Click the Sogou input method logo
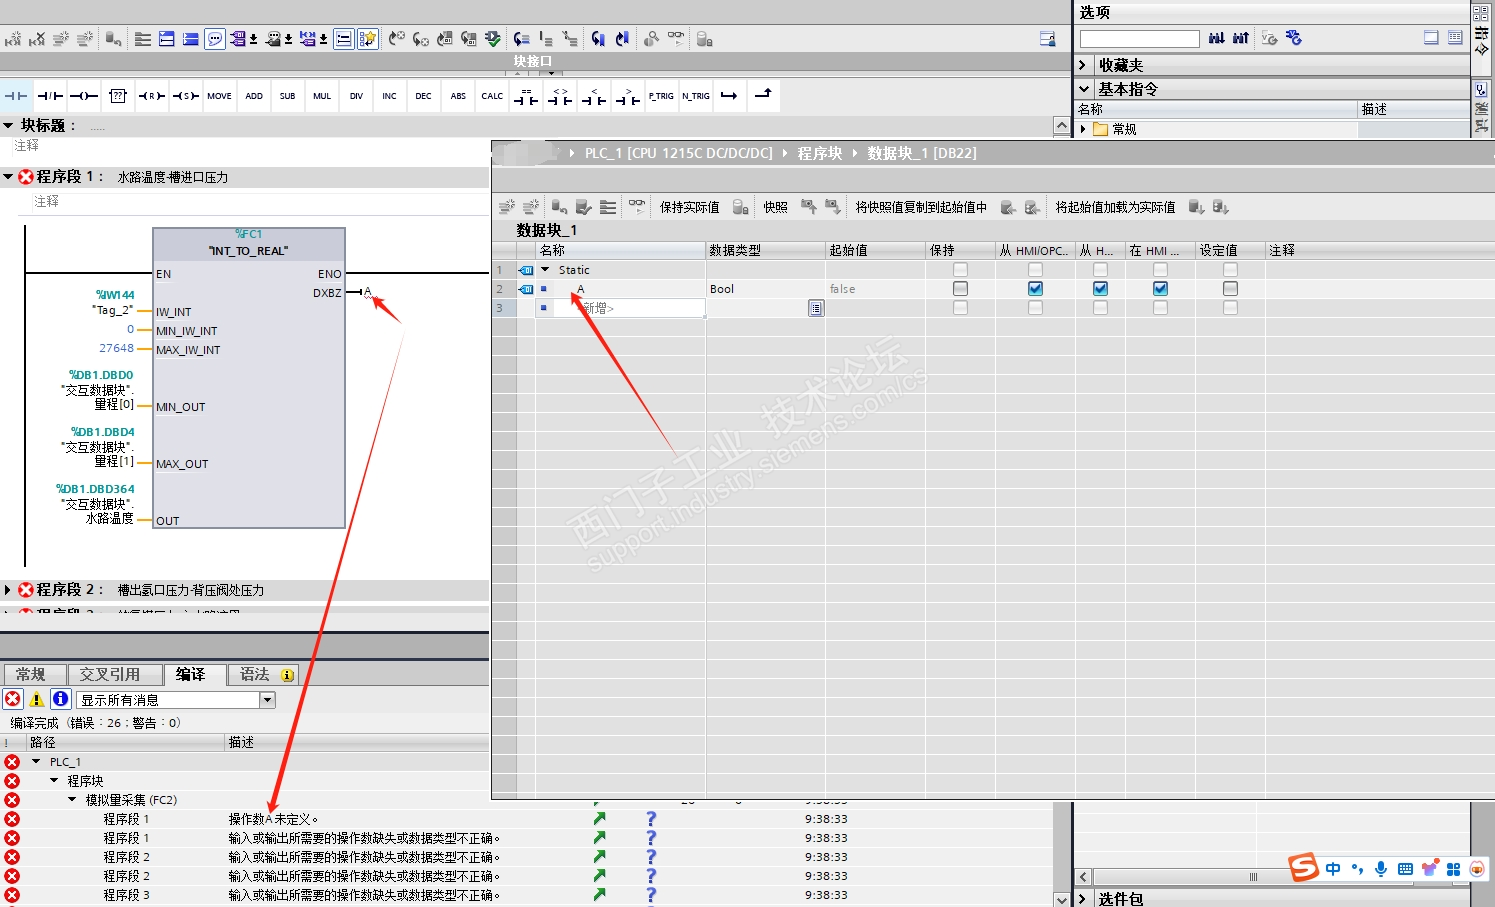Screen dimensions: 1495x907 pyautogui.click(x=1303, y=867)
